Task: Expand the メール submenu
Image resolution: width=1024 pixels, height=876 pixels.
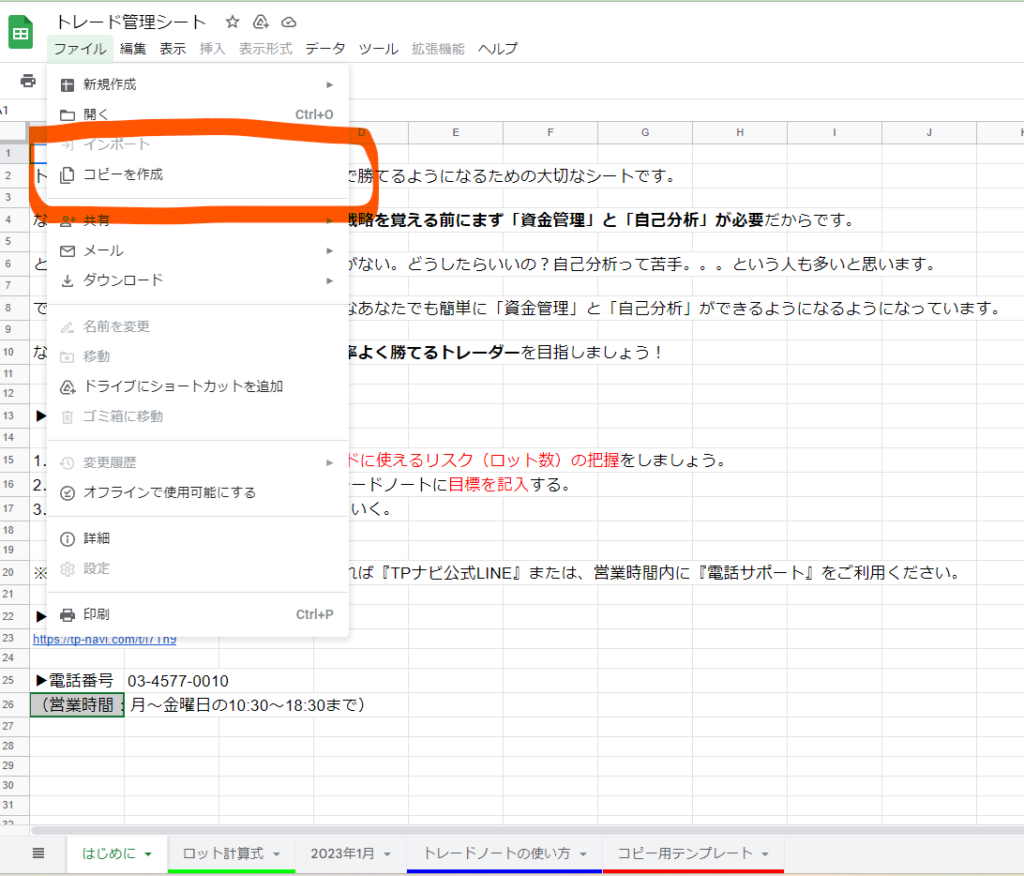Action: tap(103, 251)
